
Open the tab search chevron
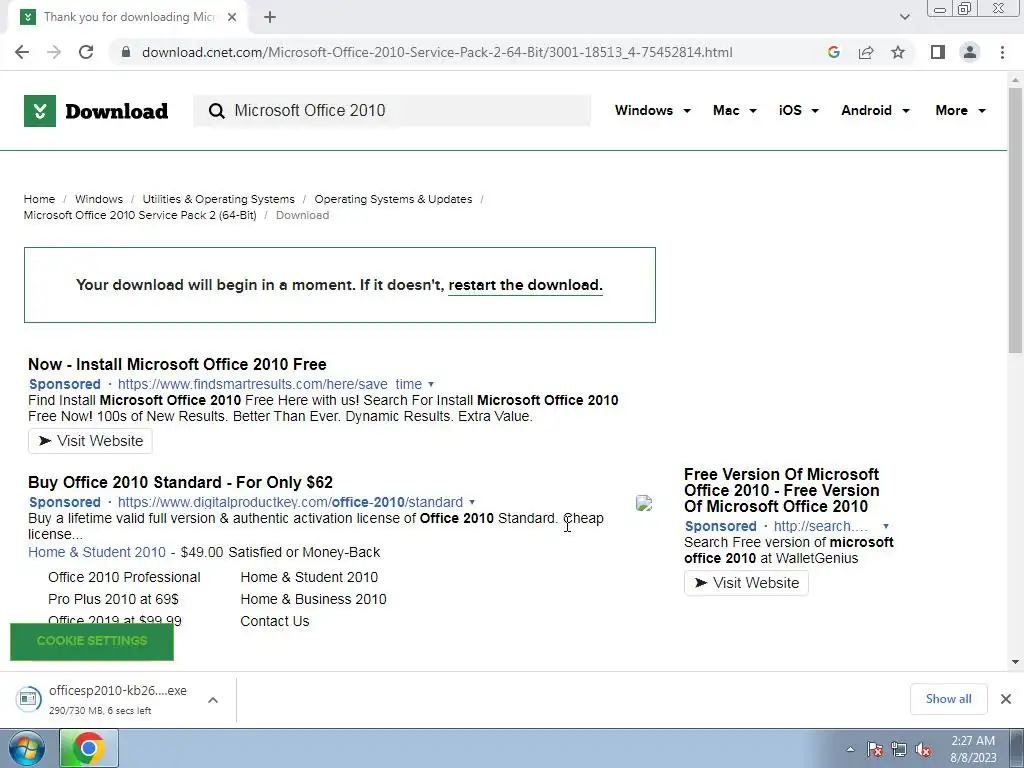coord(904,17)
